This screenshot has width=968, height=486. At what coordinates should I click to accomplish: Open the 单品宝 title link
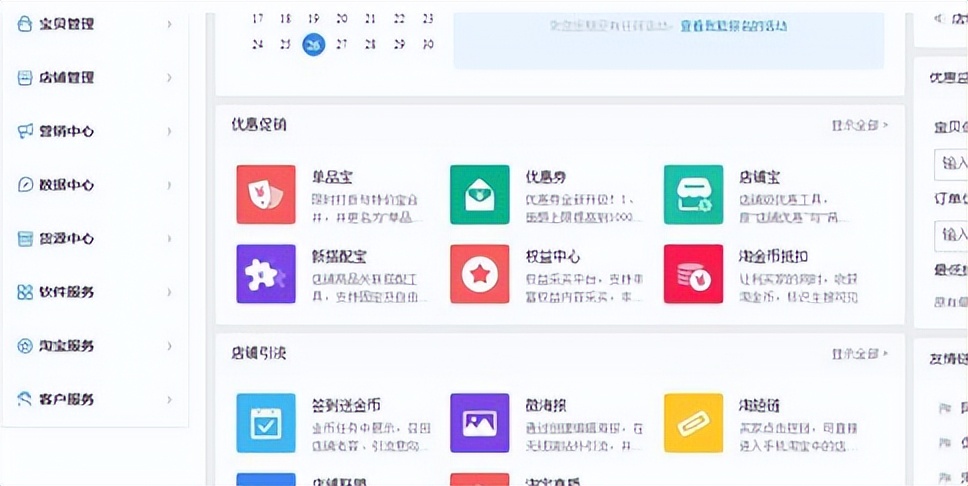(332, 177)
